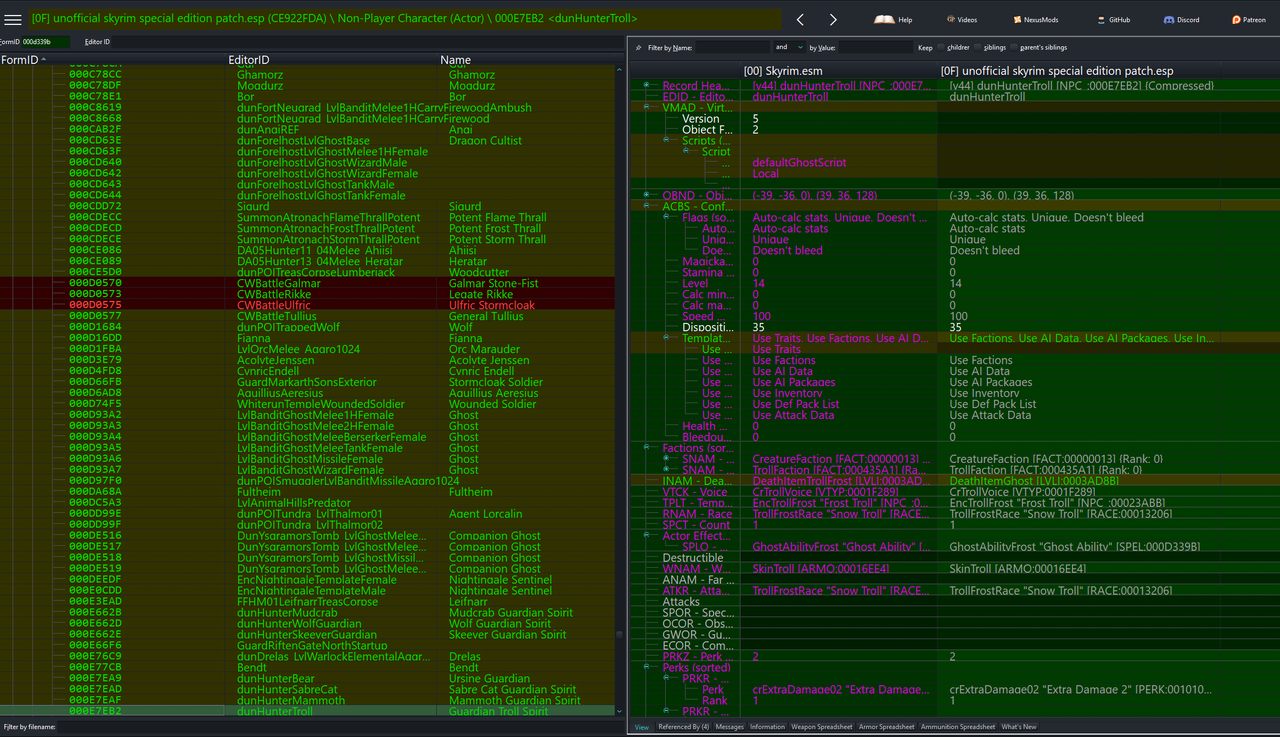Click the Disposition row label
1280x737 pixels.
click(708, 327)
